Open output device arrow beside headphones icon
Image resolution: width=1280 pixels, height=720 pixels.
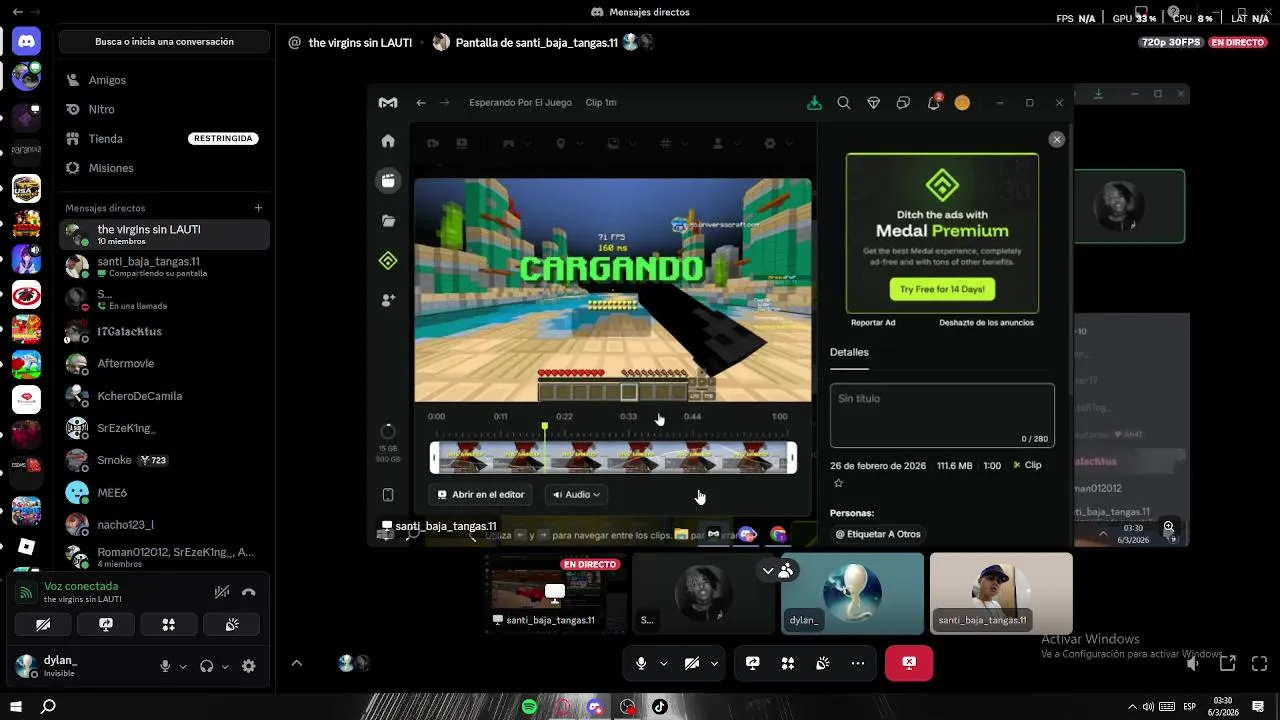click(225, 666)
